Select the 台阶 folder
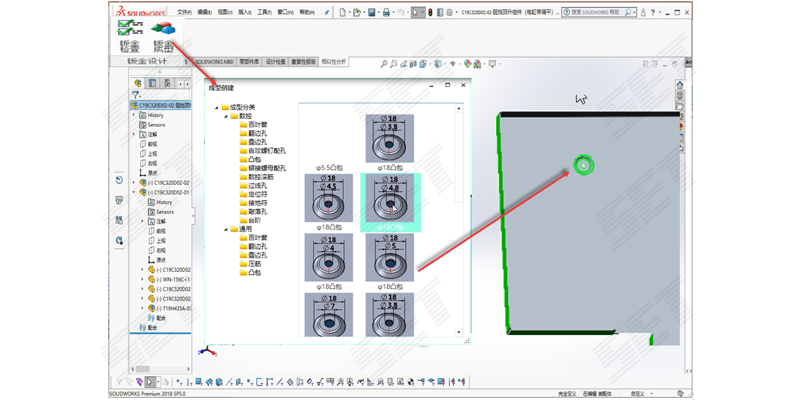800x400 pixels. pos(251,220)
